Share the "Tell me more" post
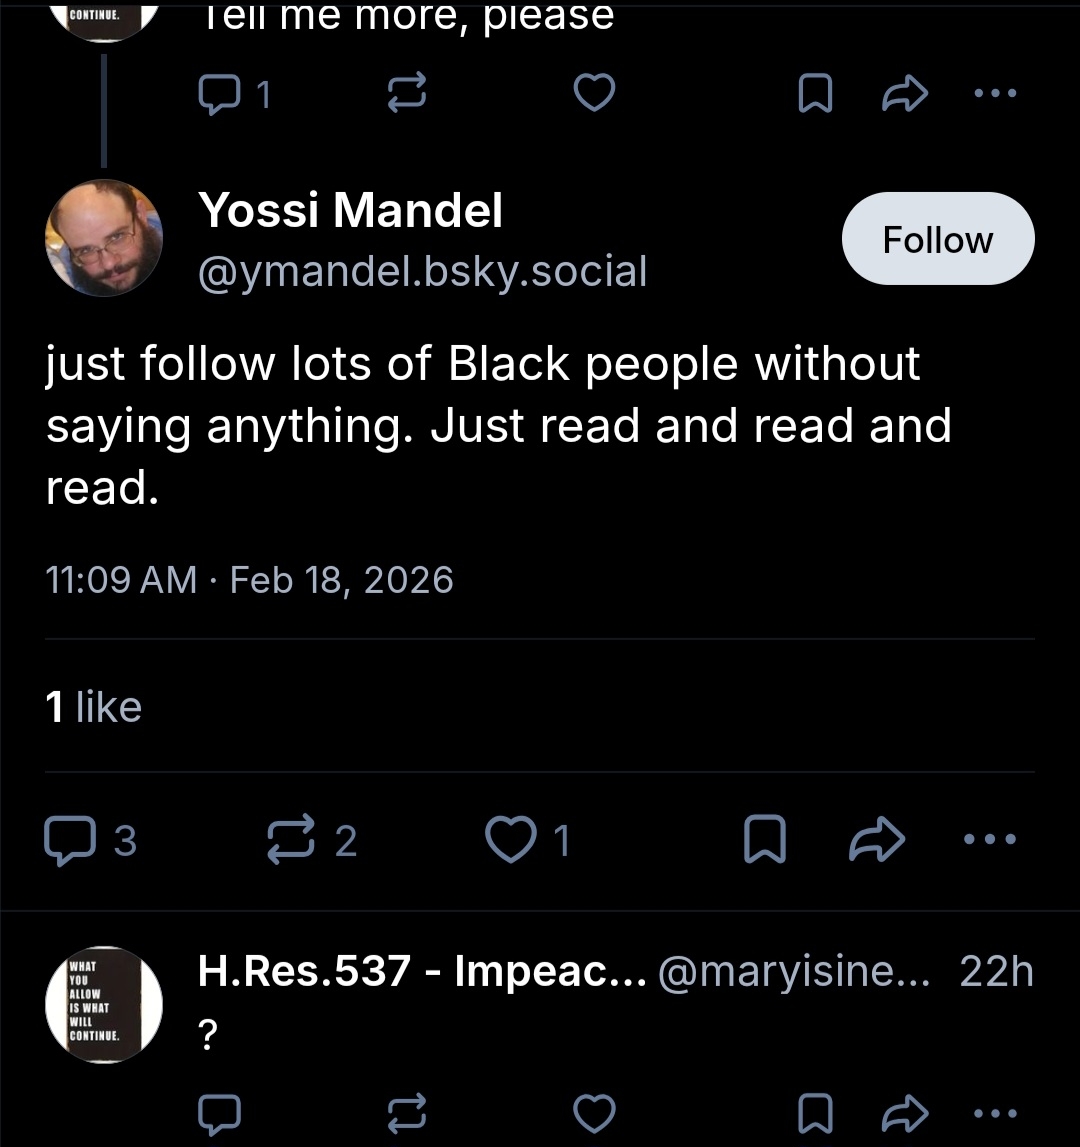The width and height of the screenshot is (1080, 1147). (x=904, y=95)
